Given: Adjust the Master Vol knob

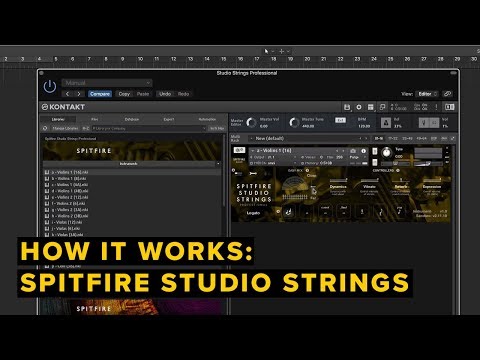Looking at the screenshot, I should (x=251, y=122).
